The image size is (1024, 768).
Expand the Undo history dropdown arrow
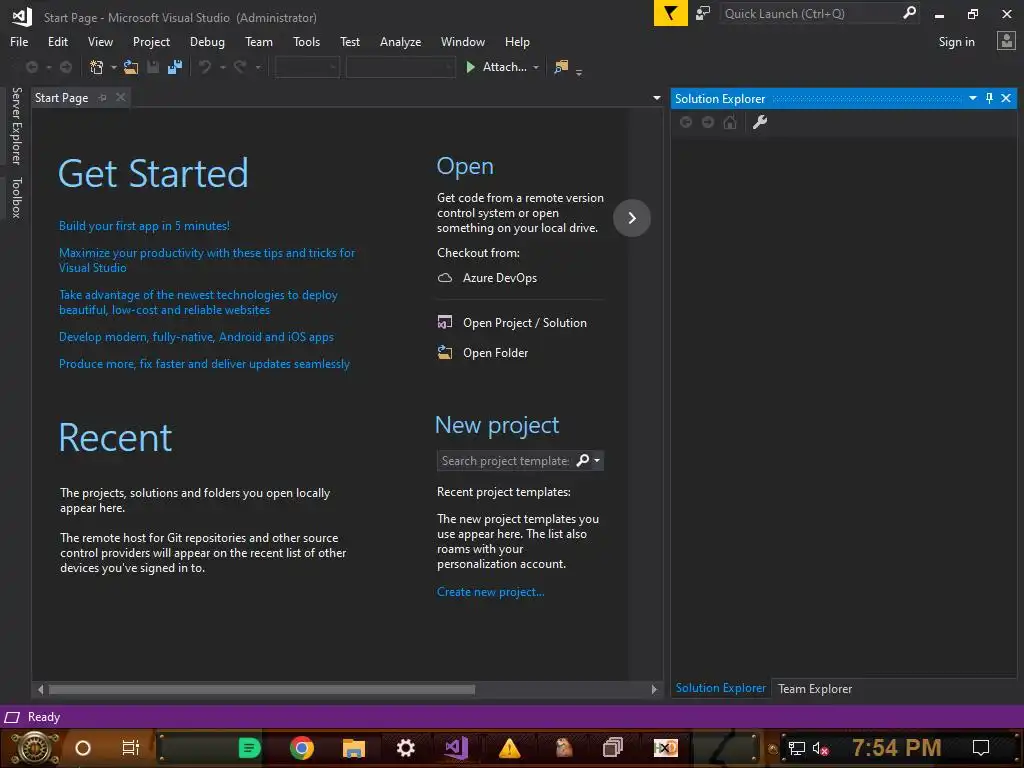(x=223, y=67)
